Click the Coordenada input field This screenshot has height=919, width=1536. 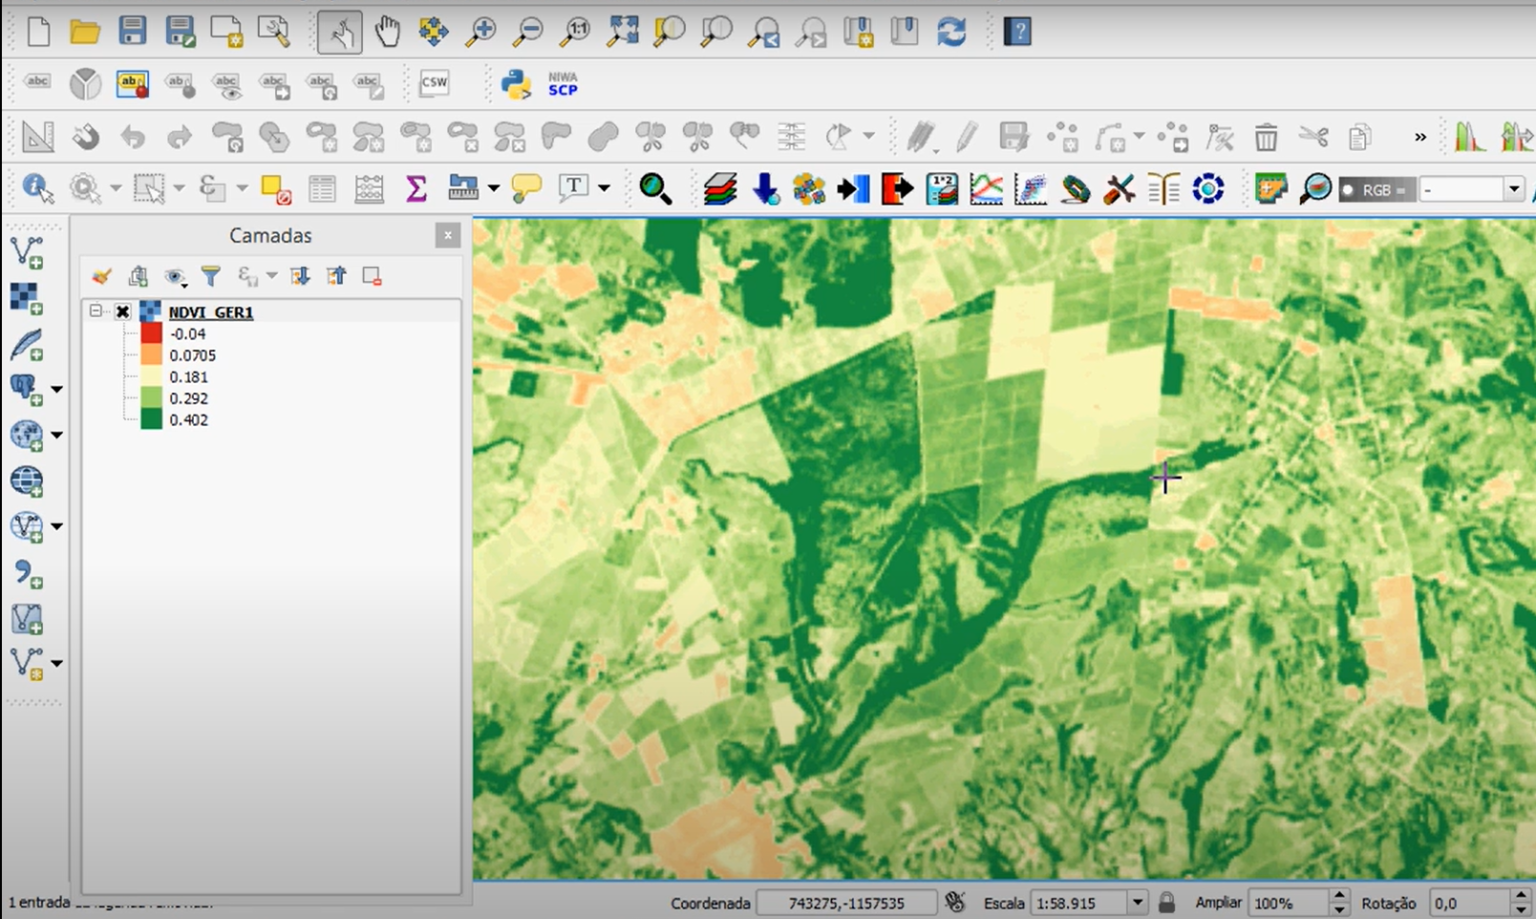point(846,901)
